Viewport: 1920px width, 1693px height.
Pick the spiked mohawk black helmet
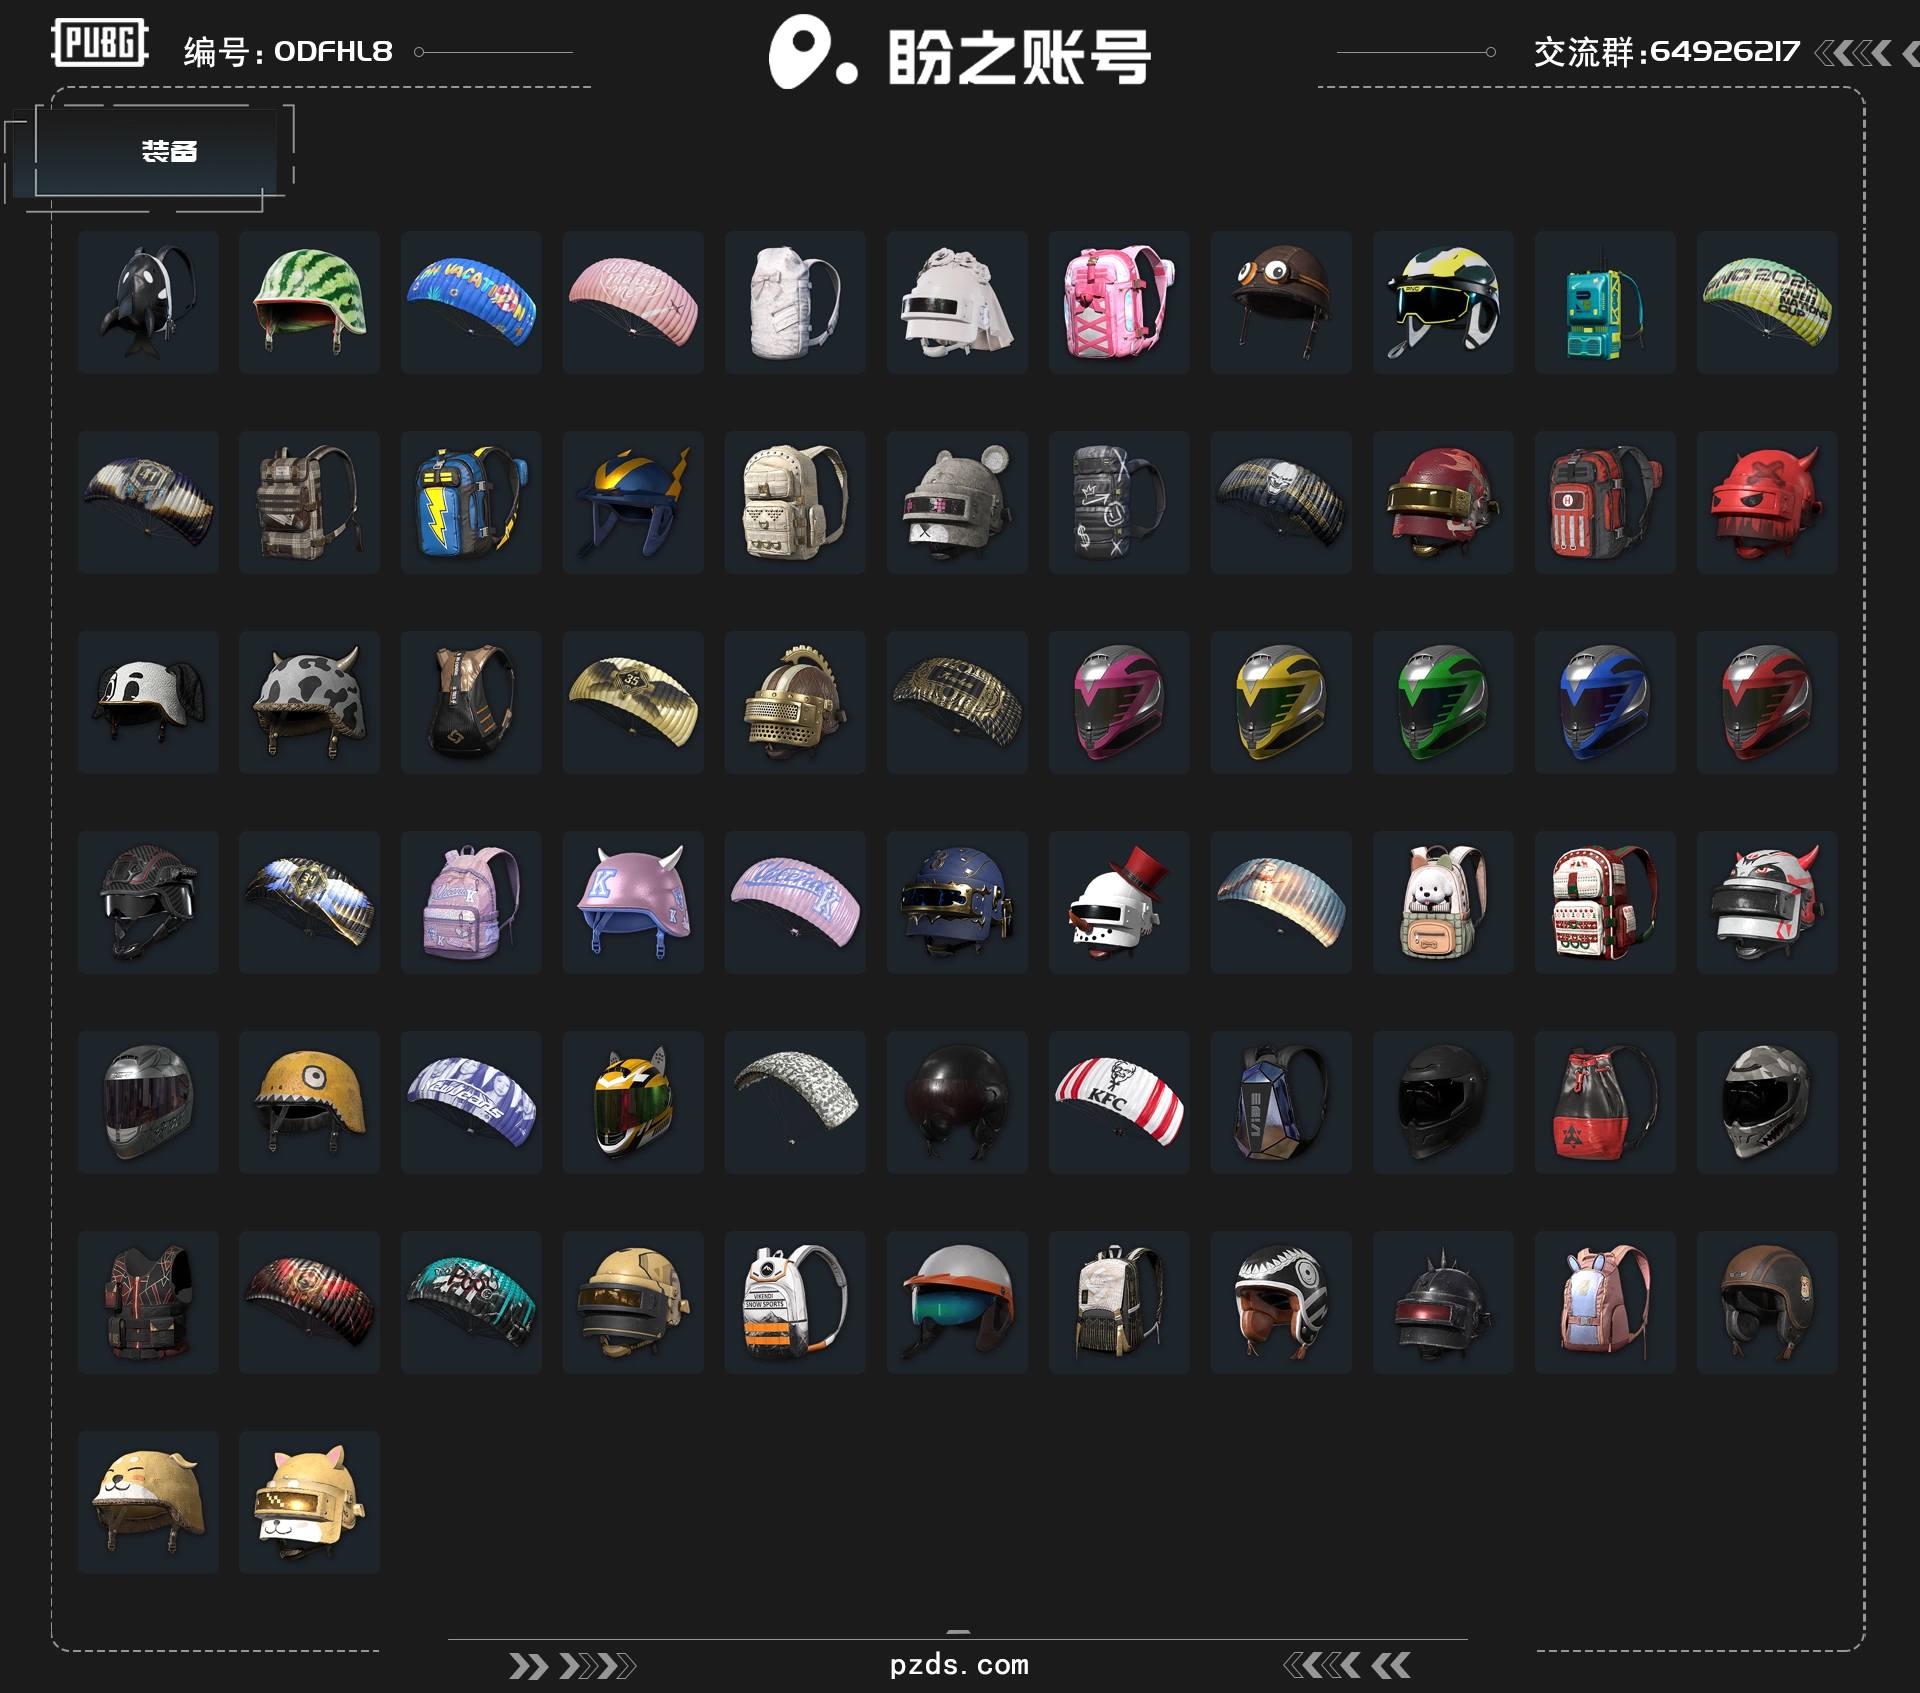tap(1443, 1302)
